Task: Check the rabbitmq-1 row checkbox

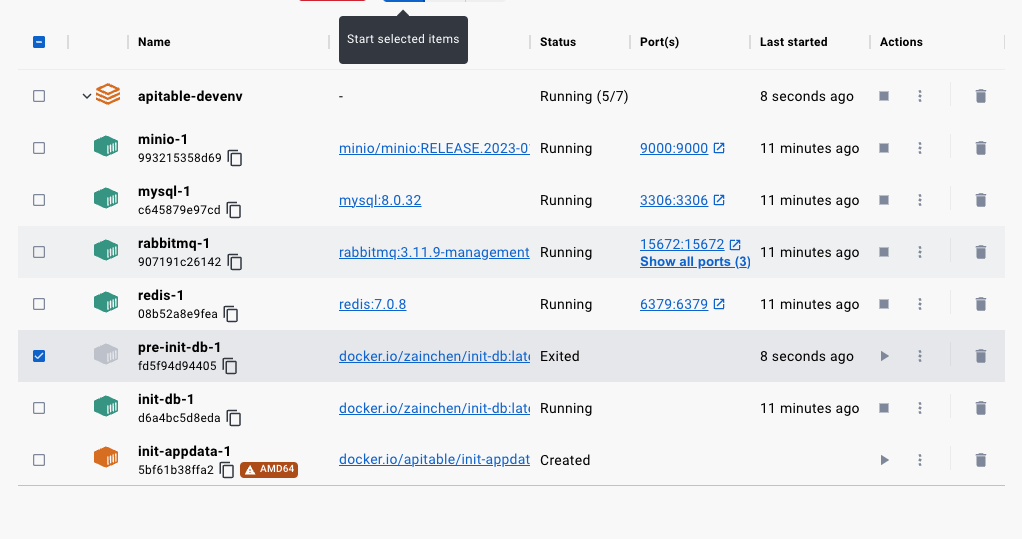Action: click(x=39, y=252)
